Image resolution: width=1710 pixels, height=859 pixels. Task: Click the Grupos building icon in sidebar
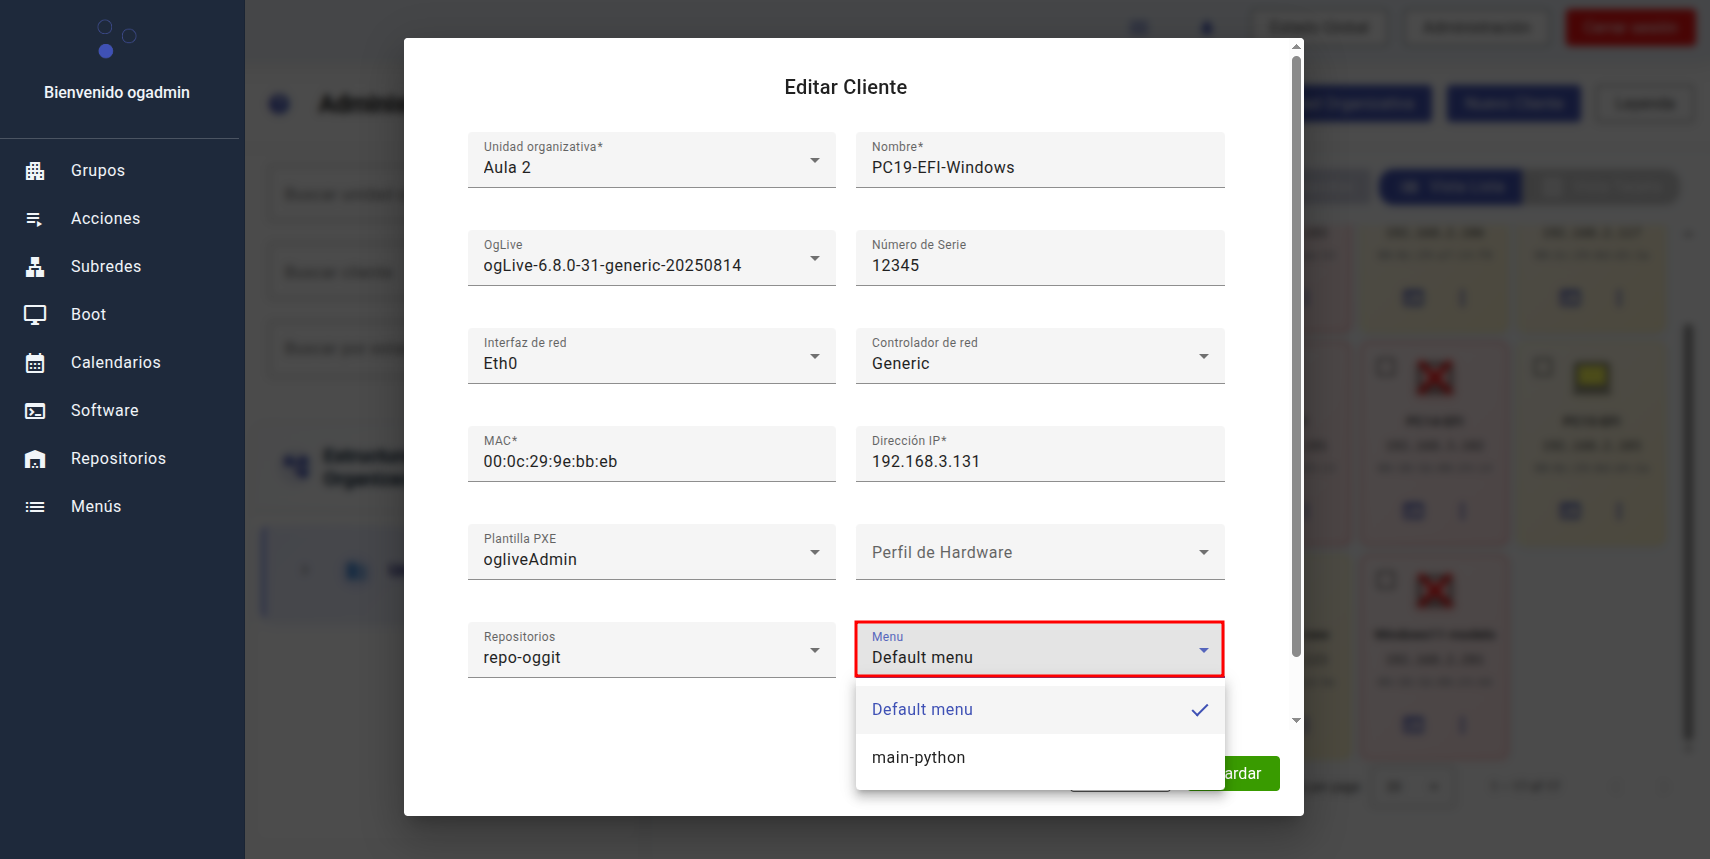click(x=35, y=171)
